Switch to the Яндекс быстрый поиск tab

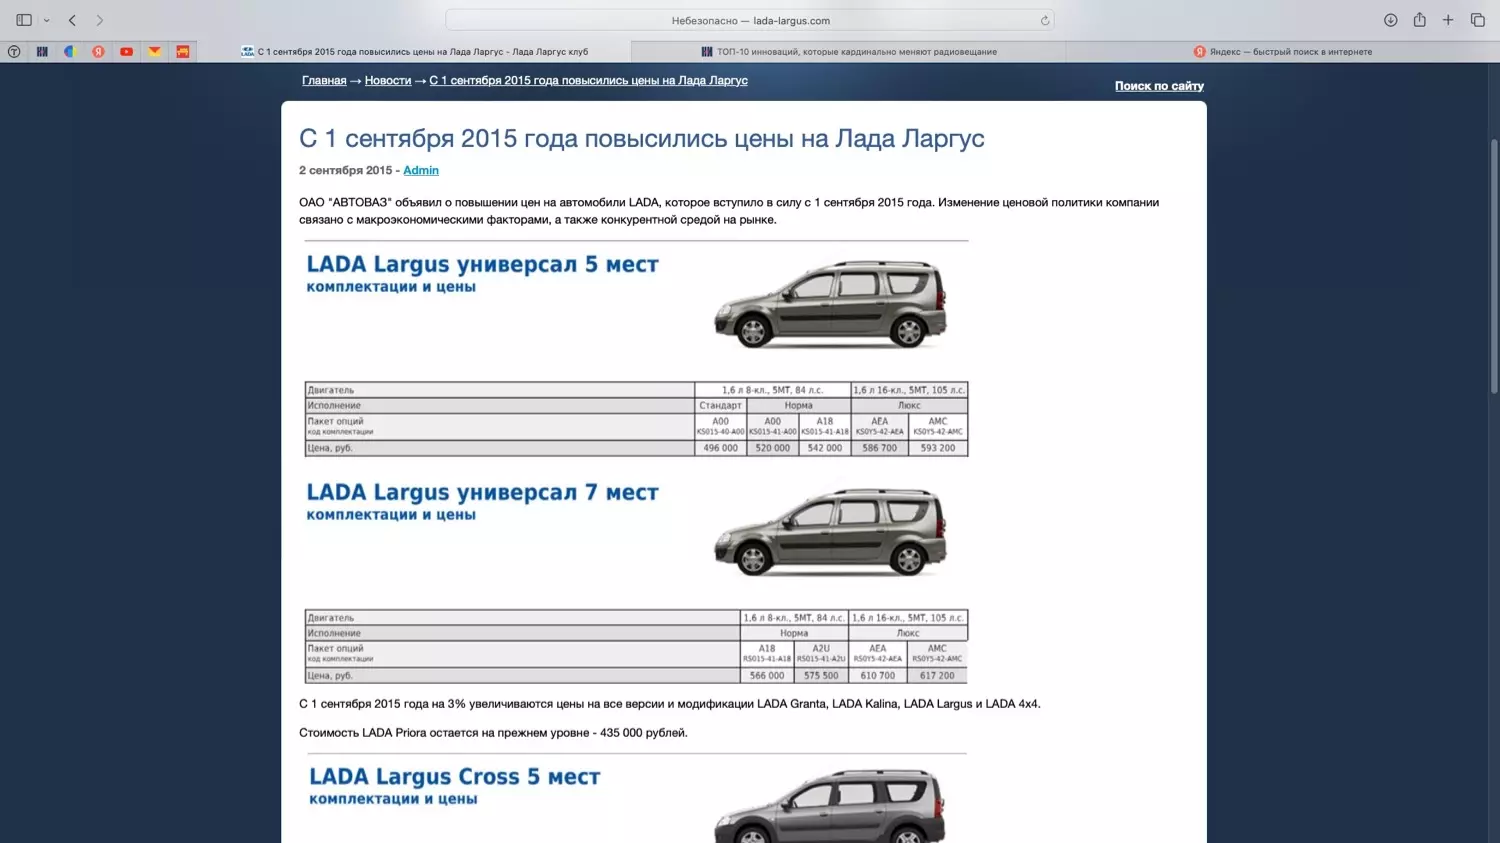coord(1282,51)
